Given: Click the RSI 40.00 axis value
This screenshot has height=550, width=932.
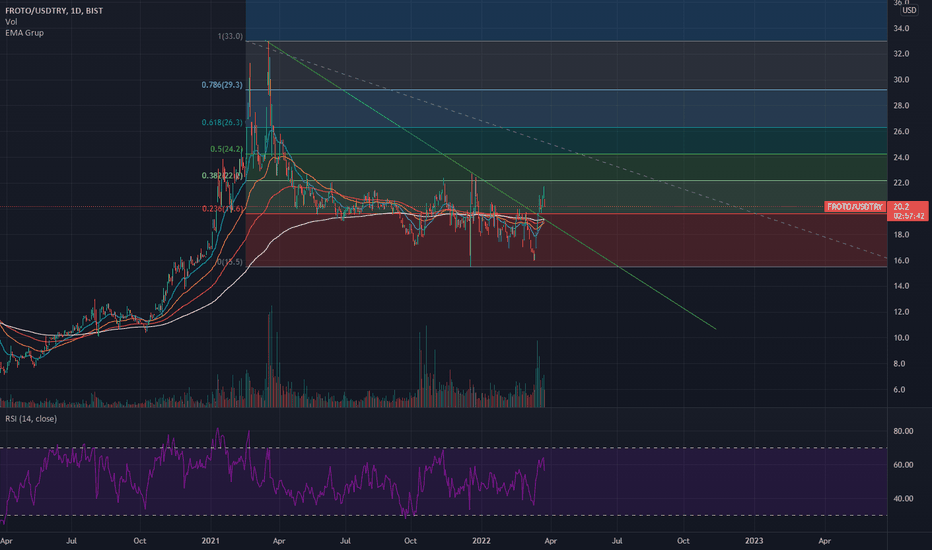Looking at the screenshot, I should [x=903, y=499].
